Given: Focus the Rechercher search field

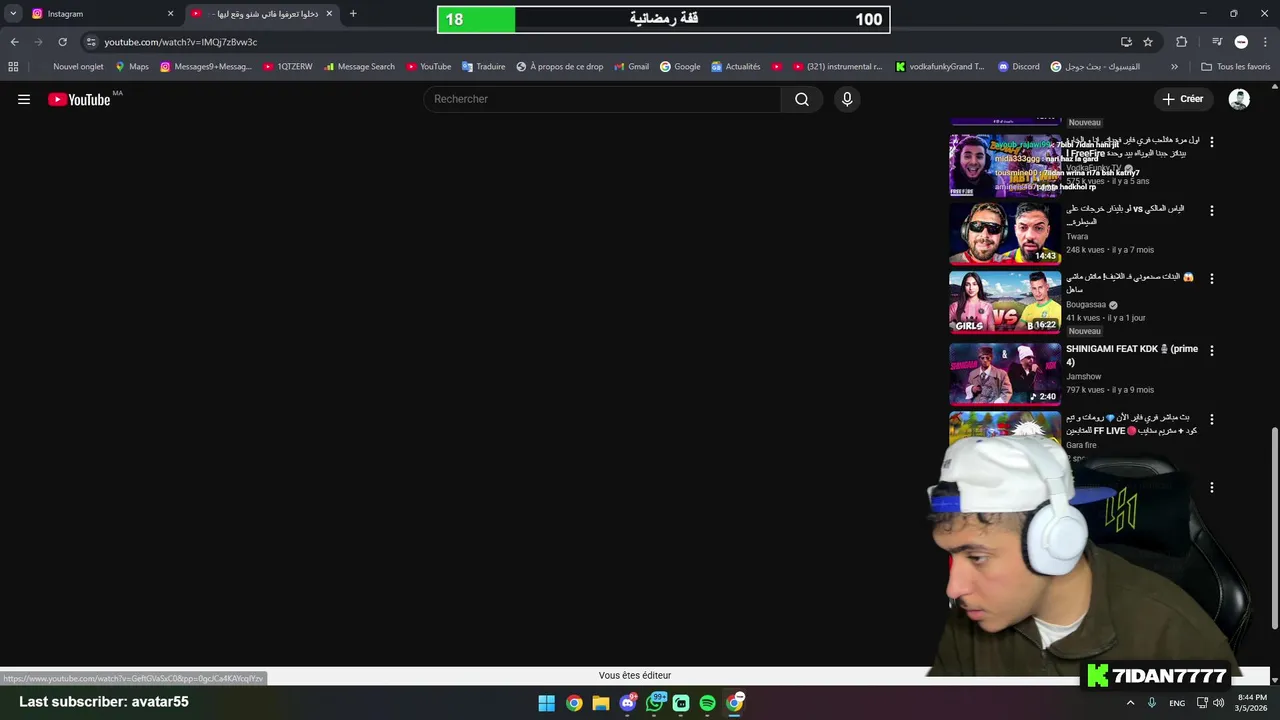Looking at the screenshot, I should [x=602, y=99].
